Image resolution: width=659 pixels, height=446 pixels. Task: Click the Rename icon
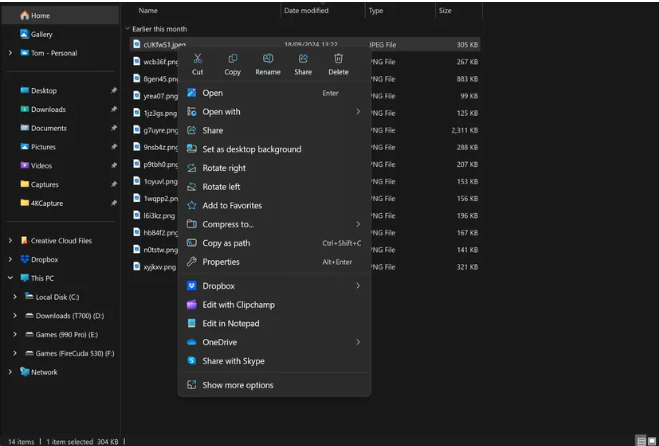pos(267,59)
